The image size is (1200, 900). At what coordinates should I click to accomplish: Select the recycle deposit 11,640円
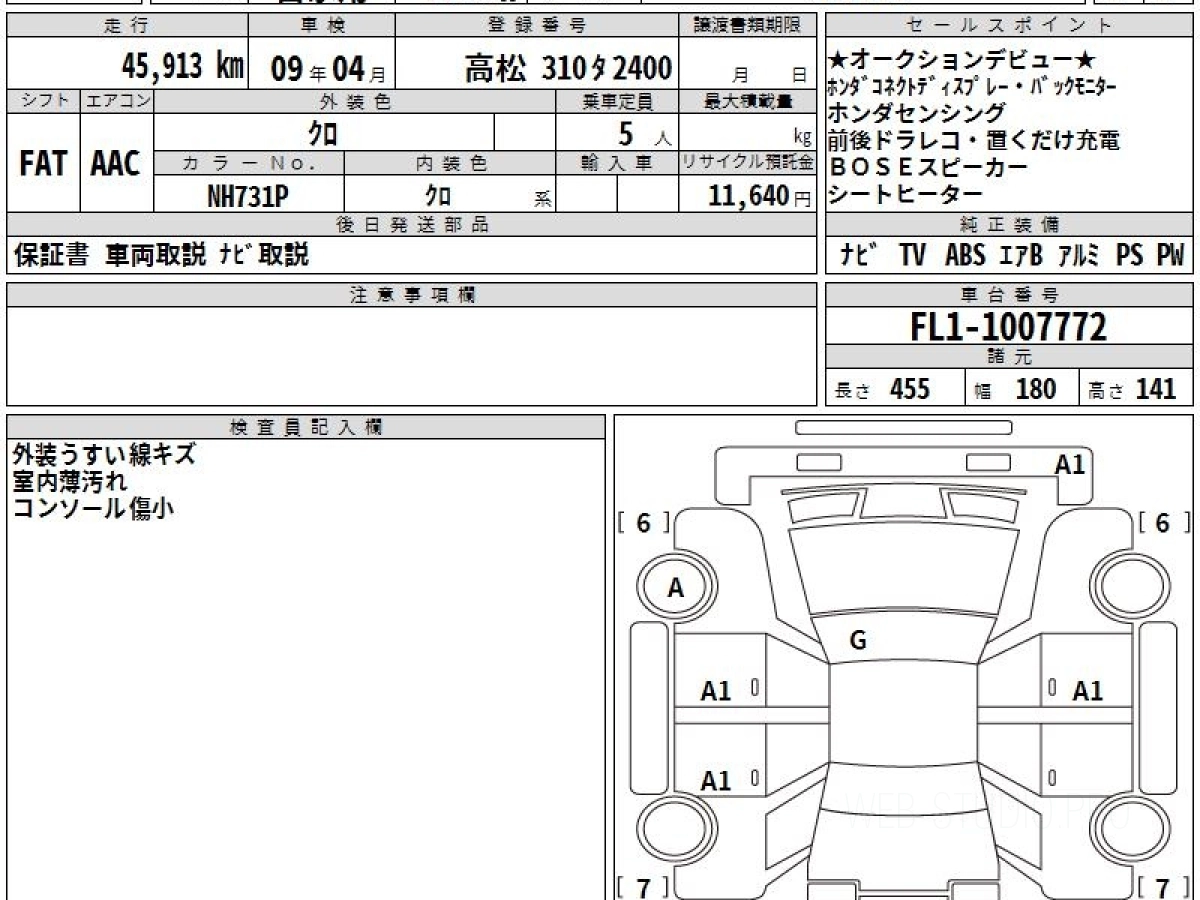[760, 196]
